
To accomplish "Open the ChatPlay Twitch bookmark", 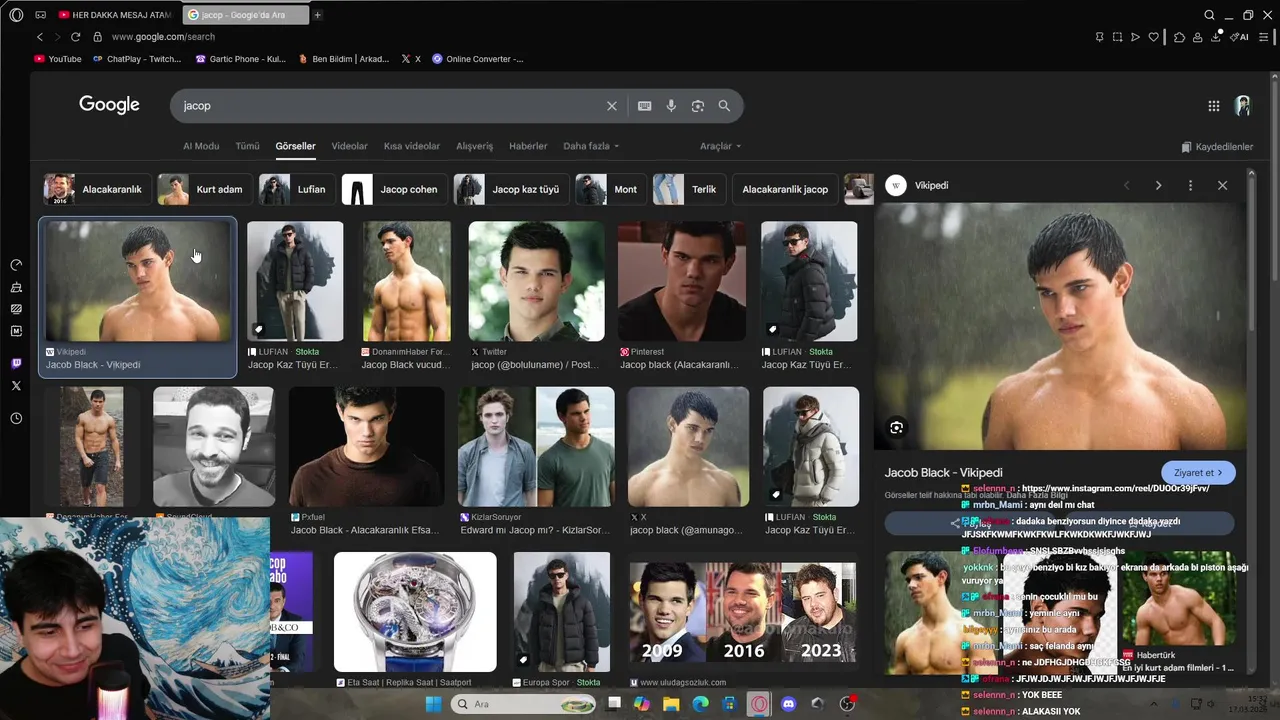I will [137, 59].
